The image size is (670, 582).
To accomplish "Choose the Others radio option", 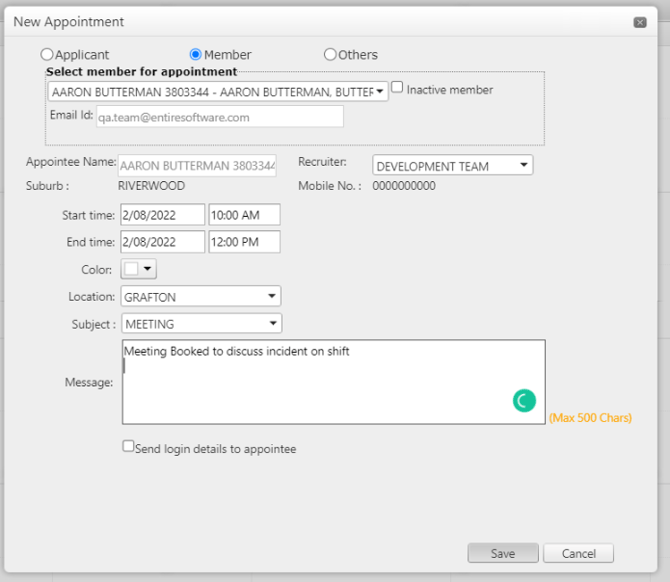I will pos(330,54).
